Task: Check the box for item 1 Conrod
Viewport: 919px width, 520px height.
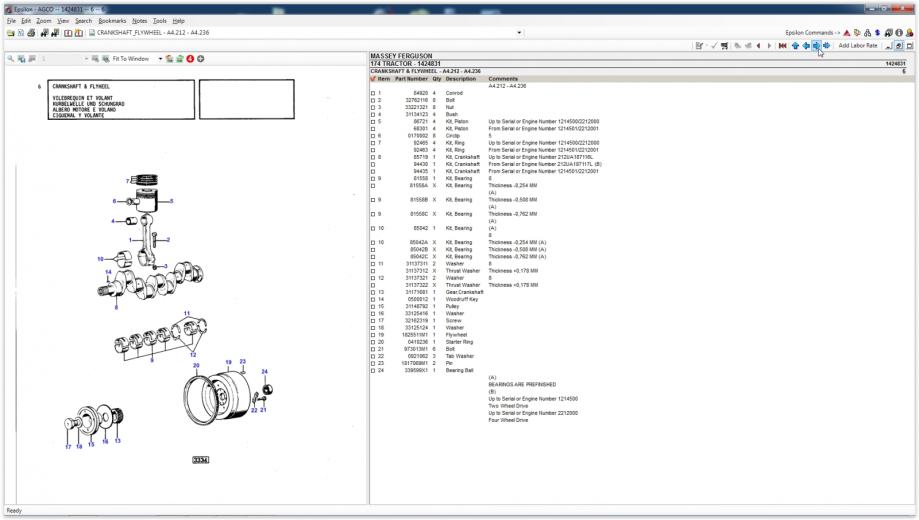Action: (373, 93)
